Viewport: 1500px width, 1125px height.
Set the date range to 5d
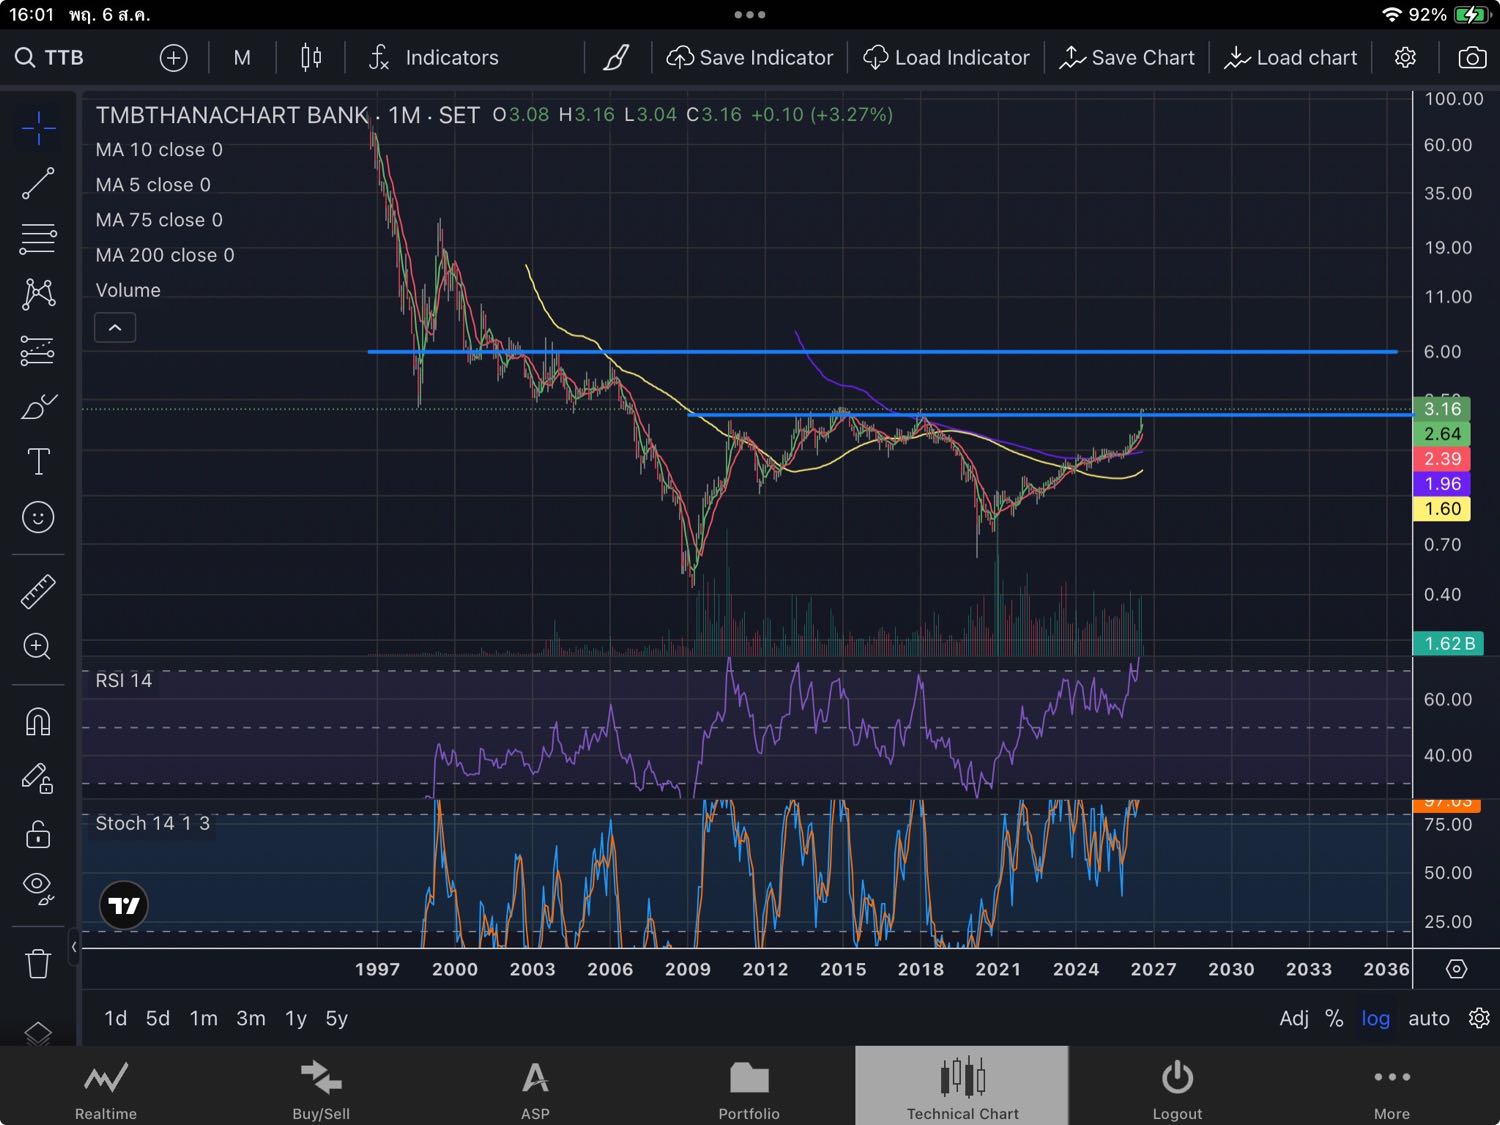coord(158,1018)
